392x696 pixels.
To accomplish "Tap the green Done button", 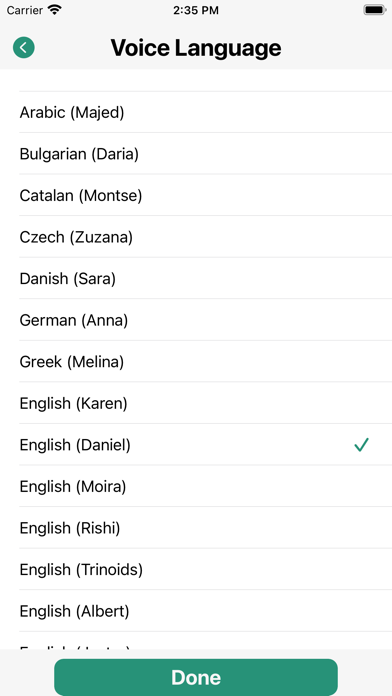I will [196, 677].
